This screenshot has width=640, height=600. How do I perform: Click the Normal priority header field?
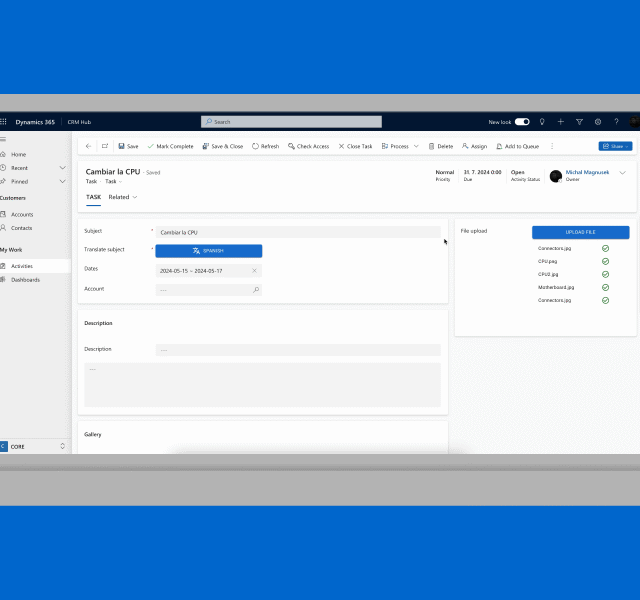(x=444, y=176)
